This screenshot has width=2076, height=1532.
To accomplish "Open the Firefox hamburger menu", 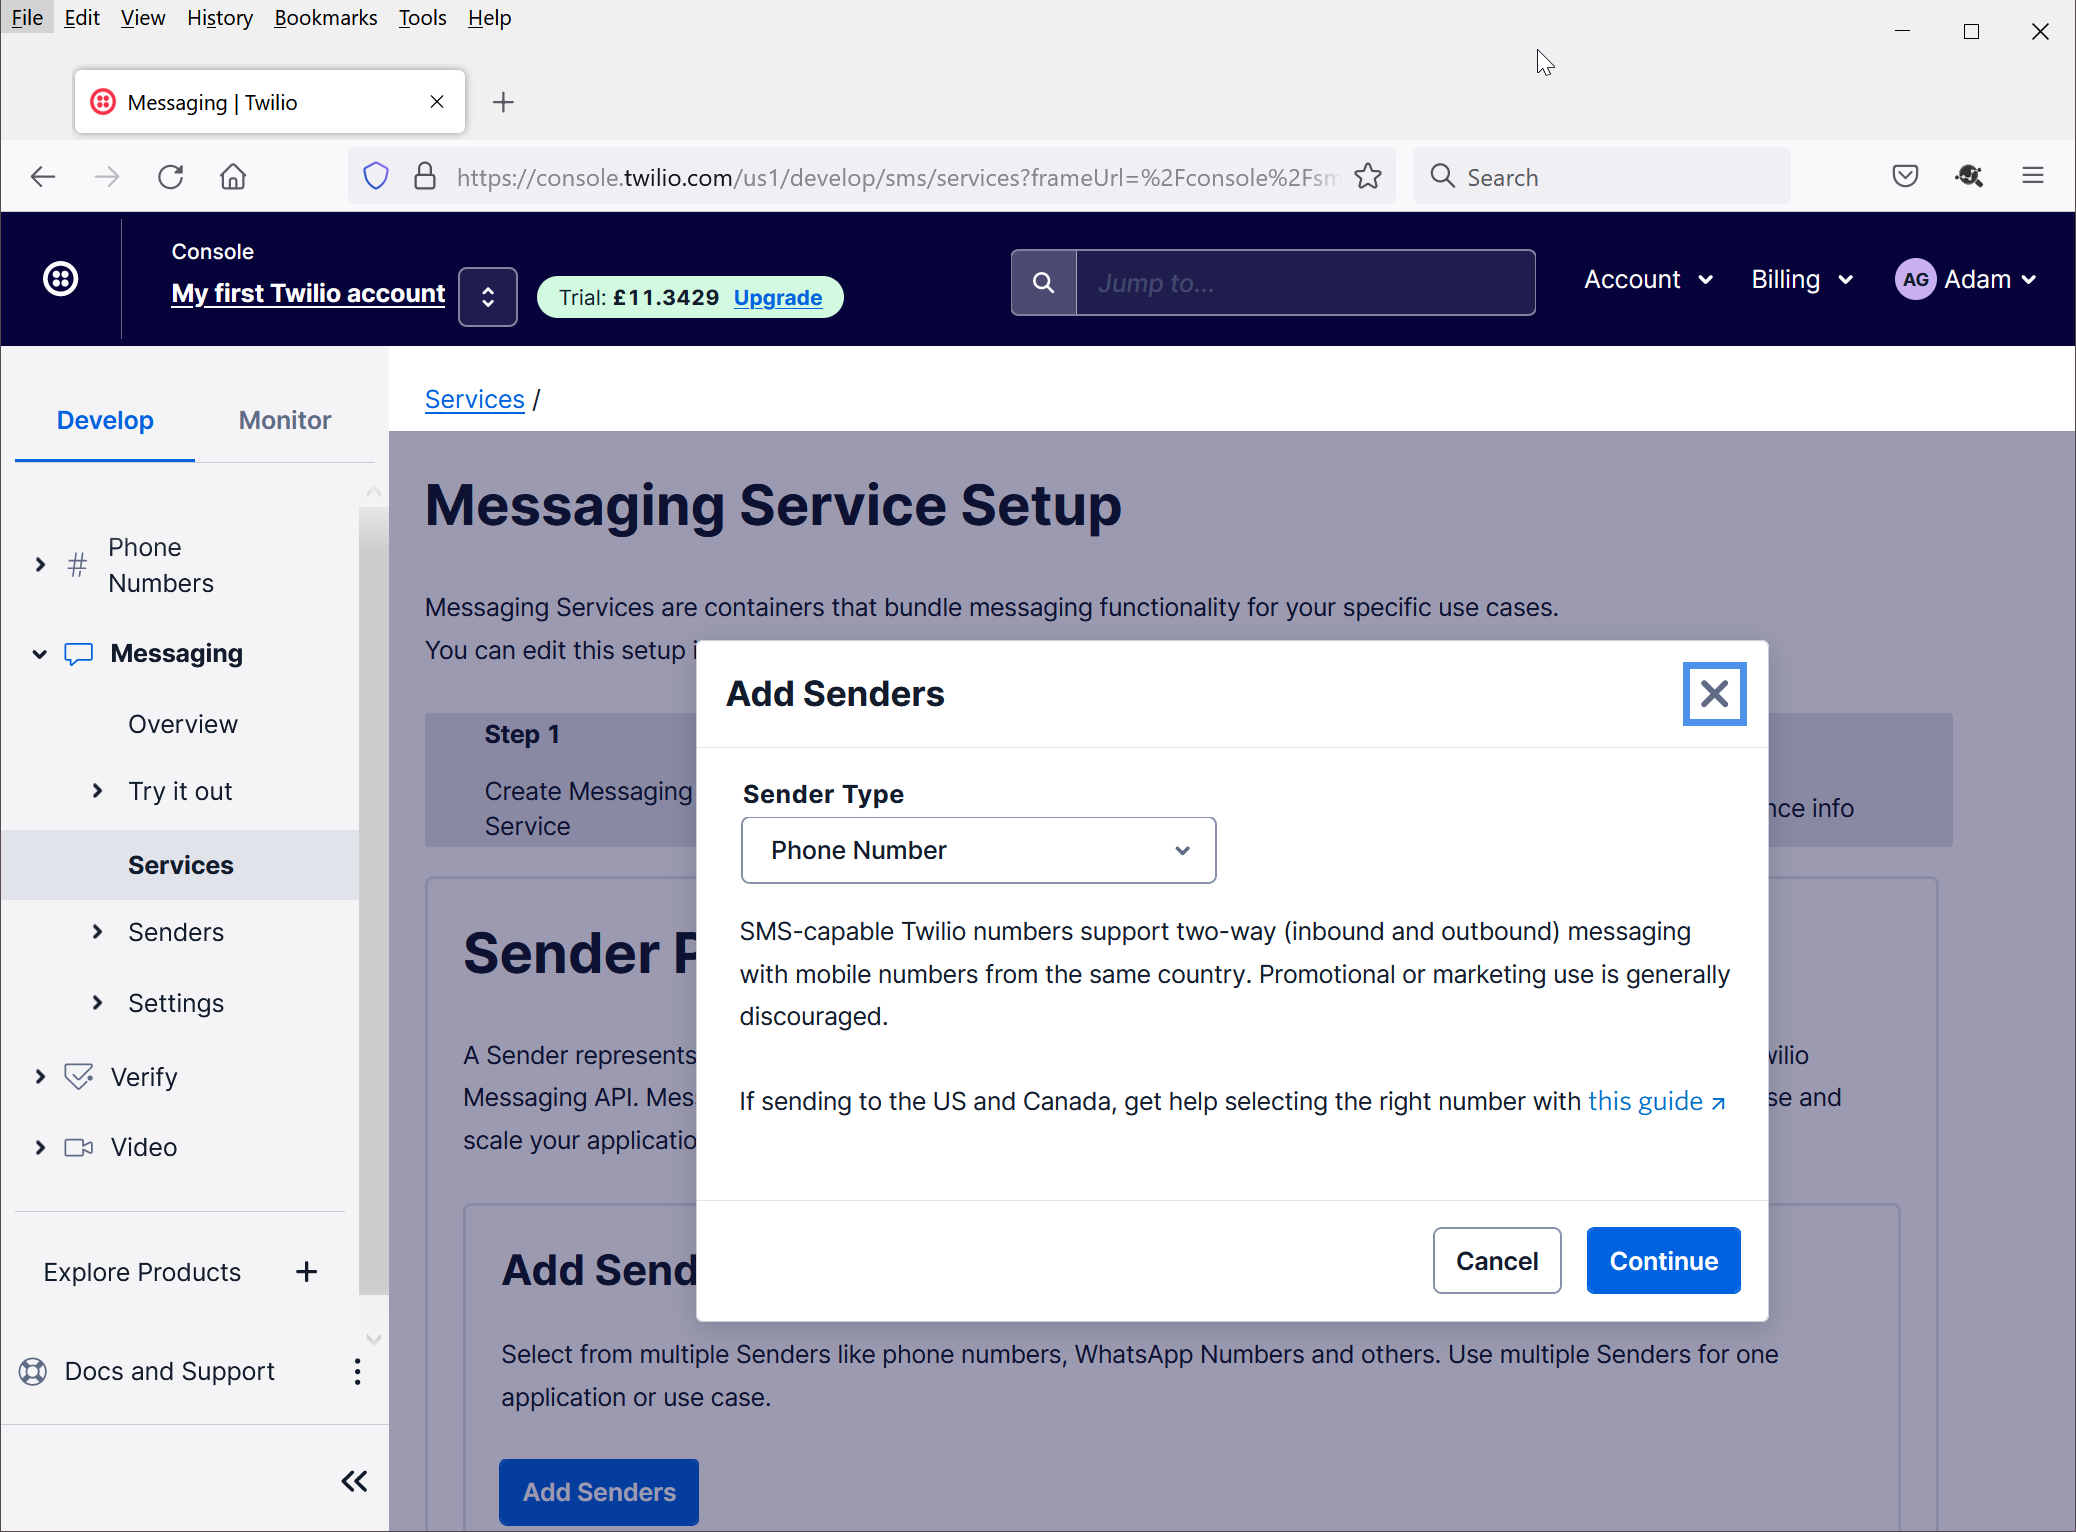I will (x=2032, y=177).
